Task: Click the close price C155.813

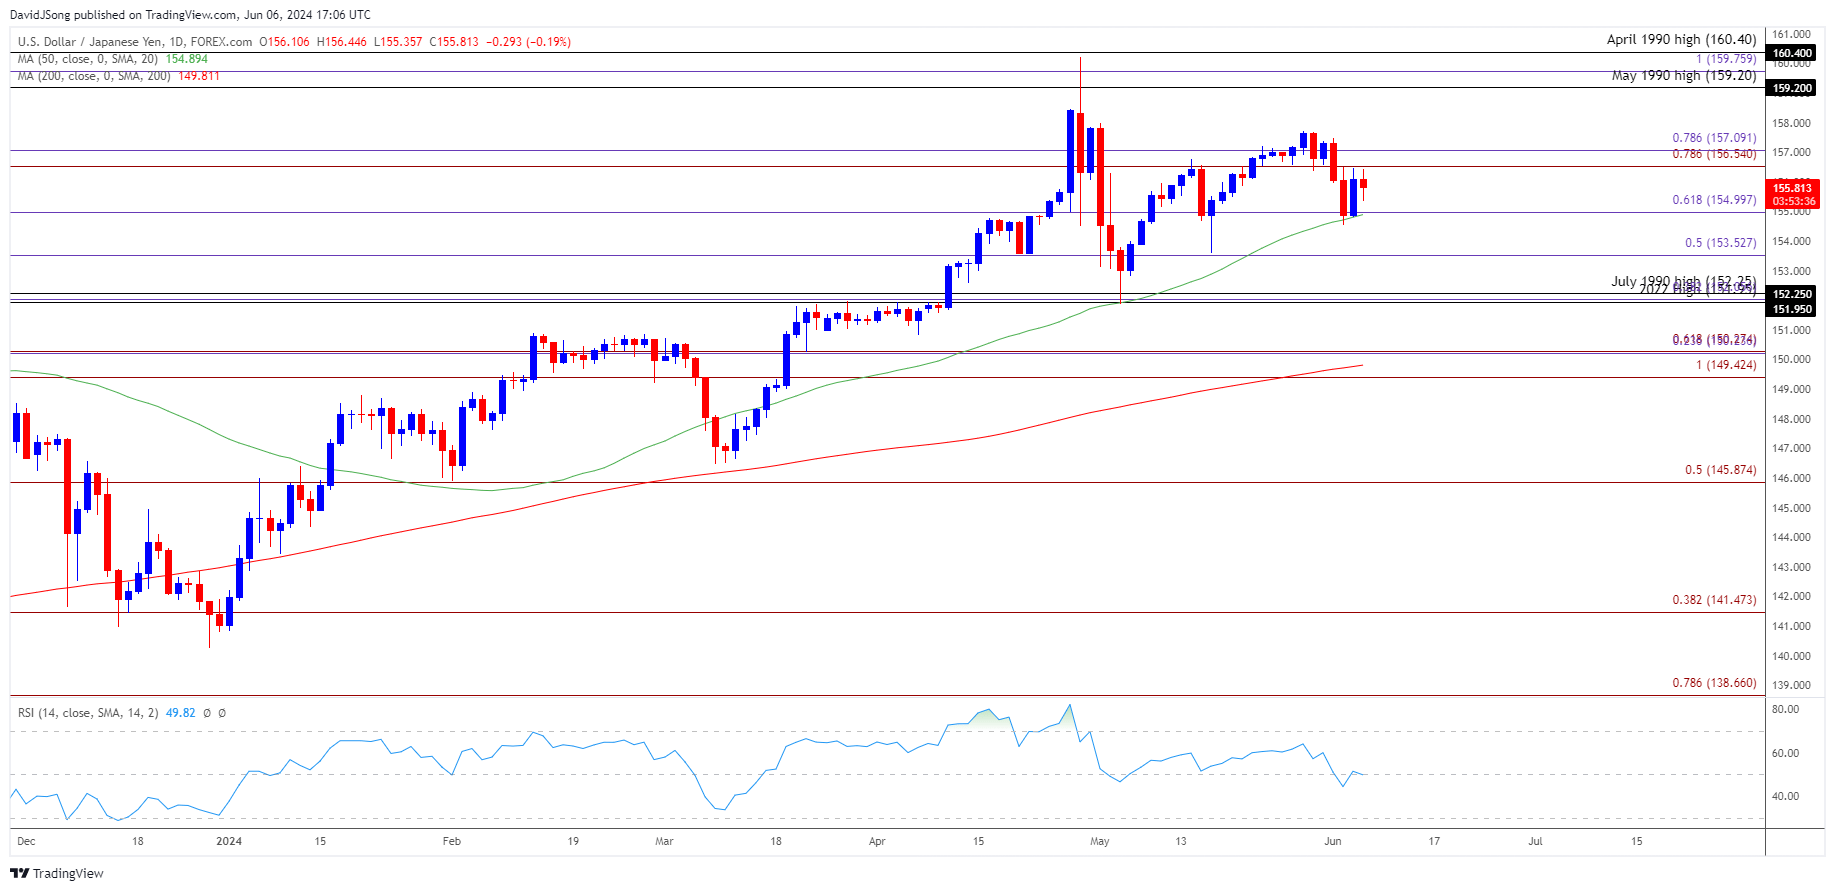Action: (x=454, y=42)
